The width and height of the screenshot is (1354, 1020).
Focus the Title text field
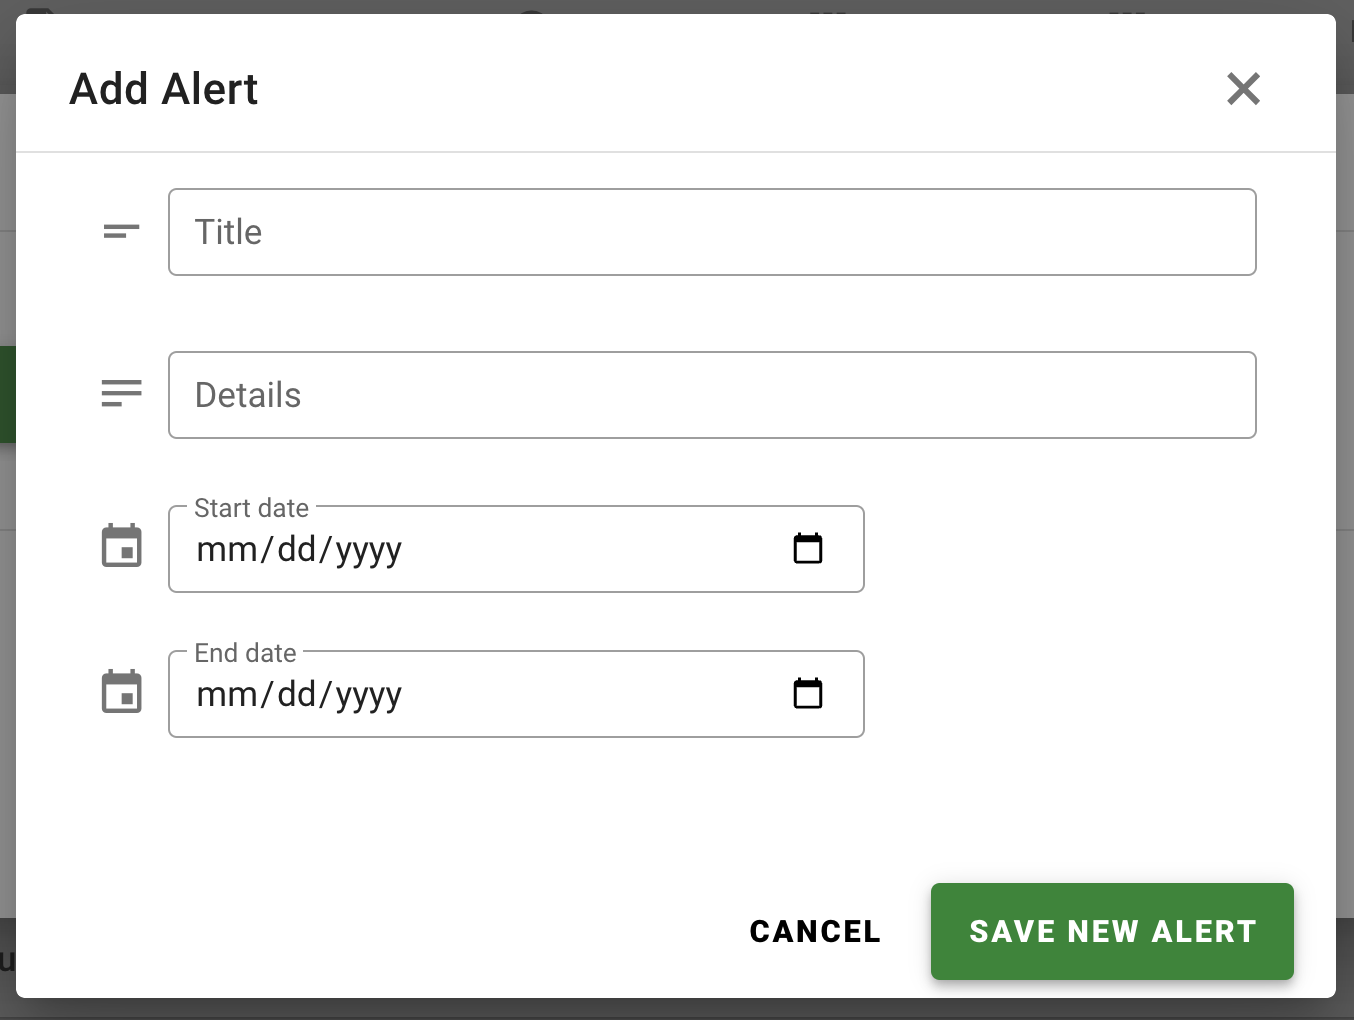tap(711, 232)
